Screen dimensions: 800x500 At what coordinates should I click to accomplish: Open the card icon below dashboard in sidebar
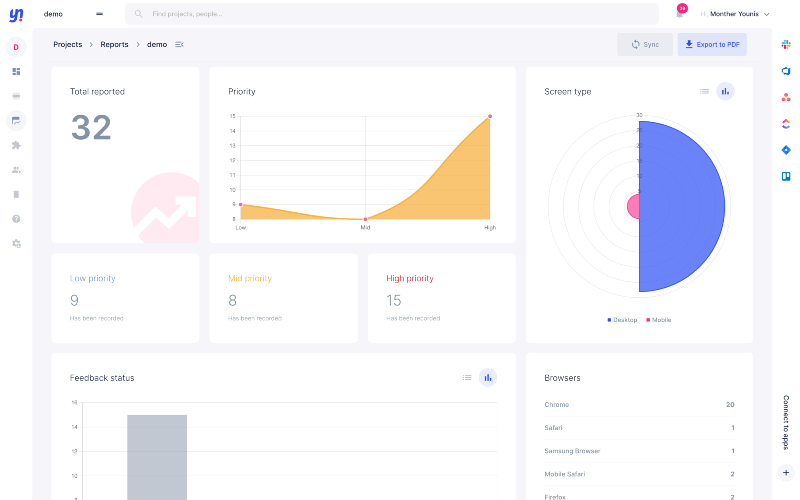pyautogui.click(x=16, y=96)
